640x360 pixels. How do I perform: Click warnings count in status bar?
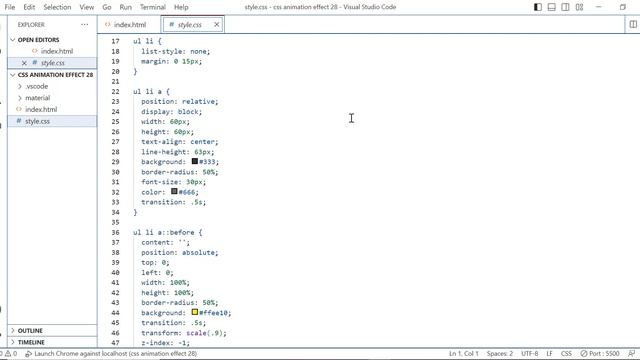(11, 353)
